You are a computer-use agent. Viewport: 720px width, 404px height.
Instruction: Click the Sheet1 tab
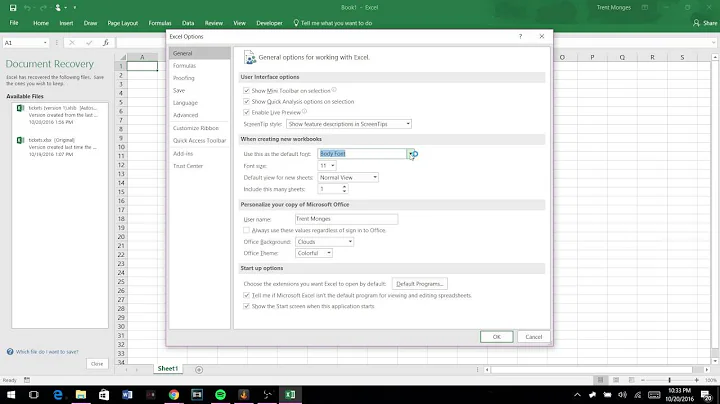pyautogui.click(x=168, y=369)
